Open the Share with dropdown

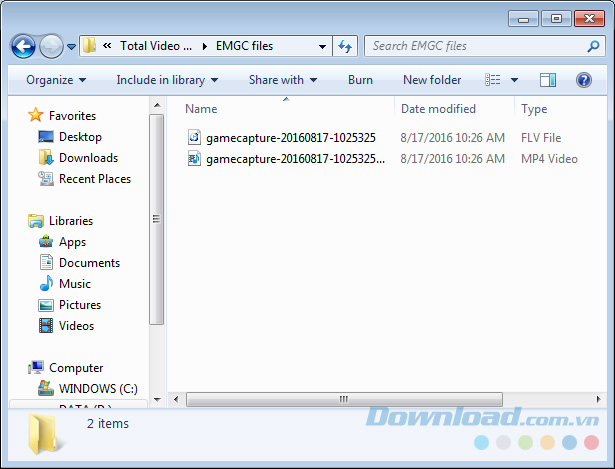click(282, 80)
